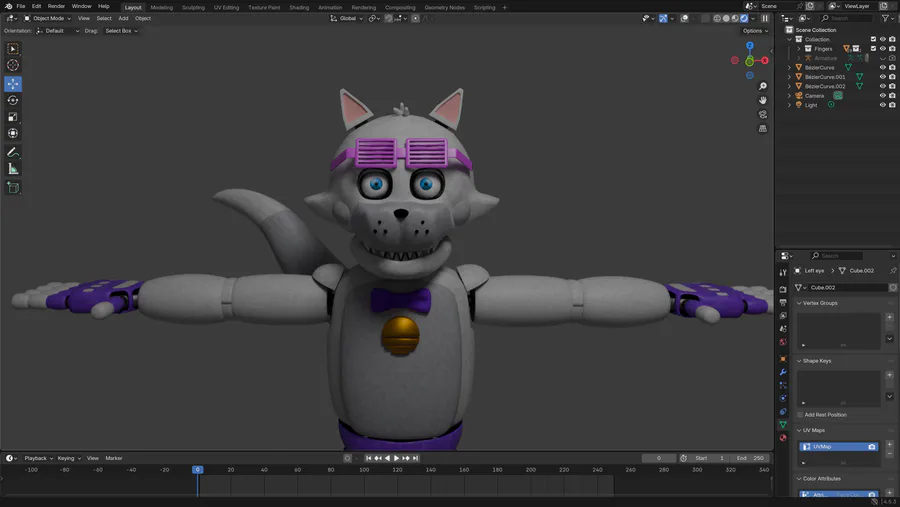Image resolution: width=900 pixels, height=507 pixels.
Task: Open Physics properties tab
Action: pos(783,398)
